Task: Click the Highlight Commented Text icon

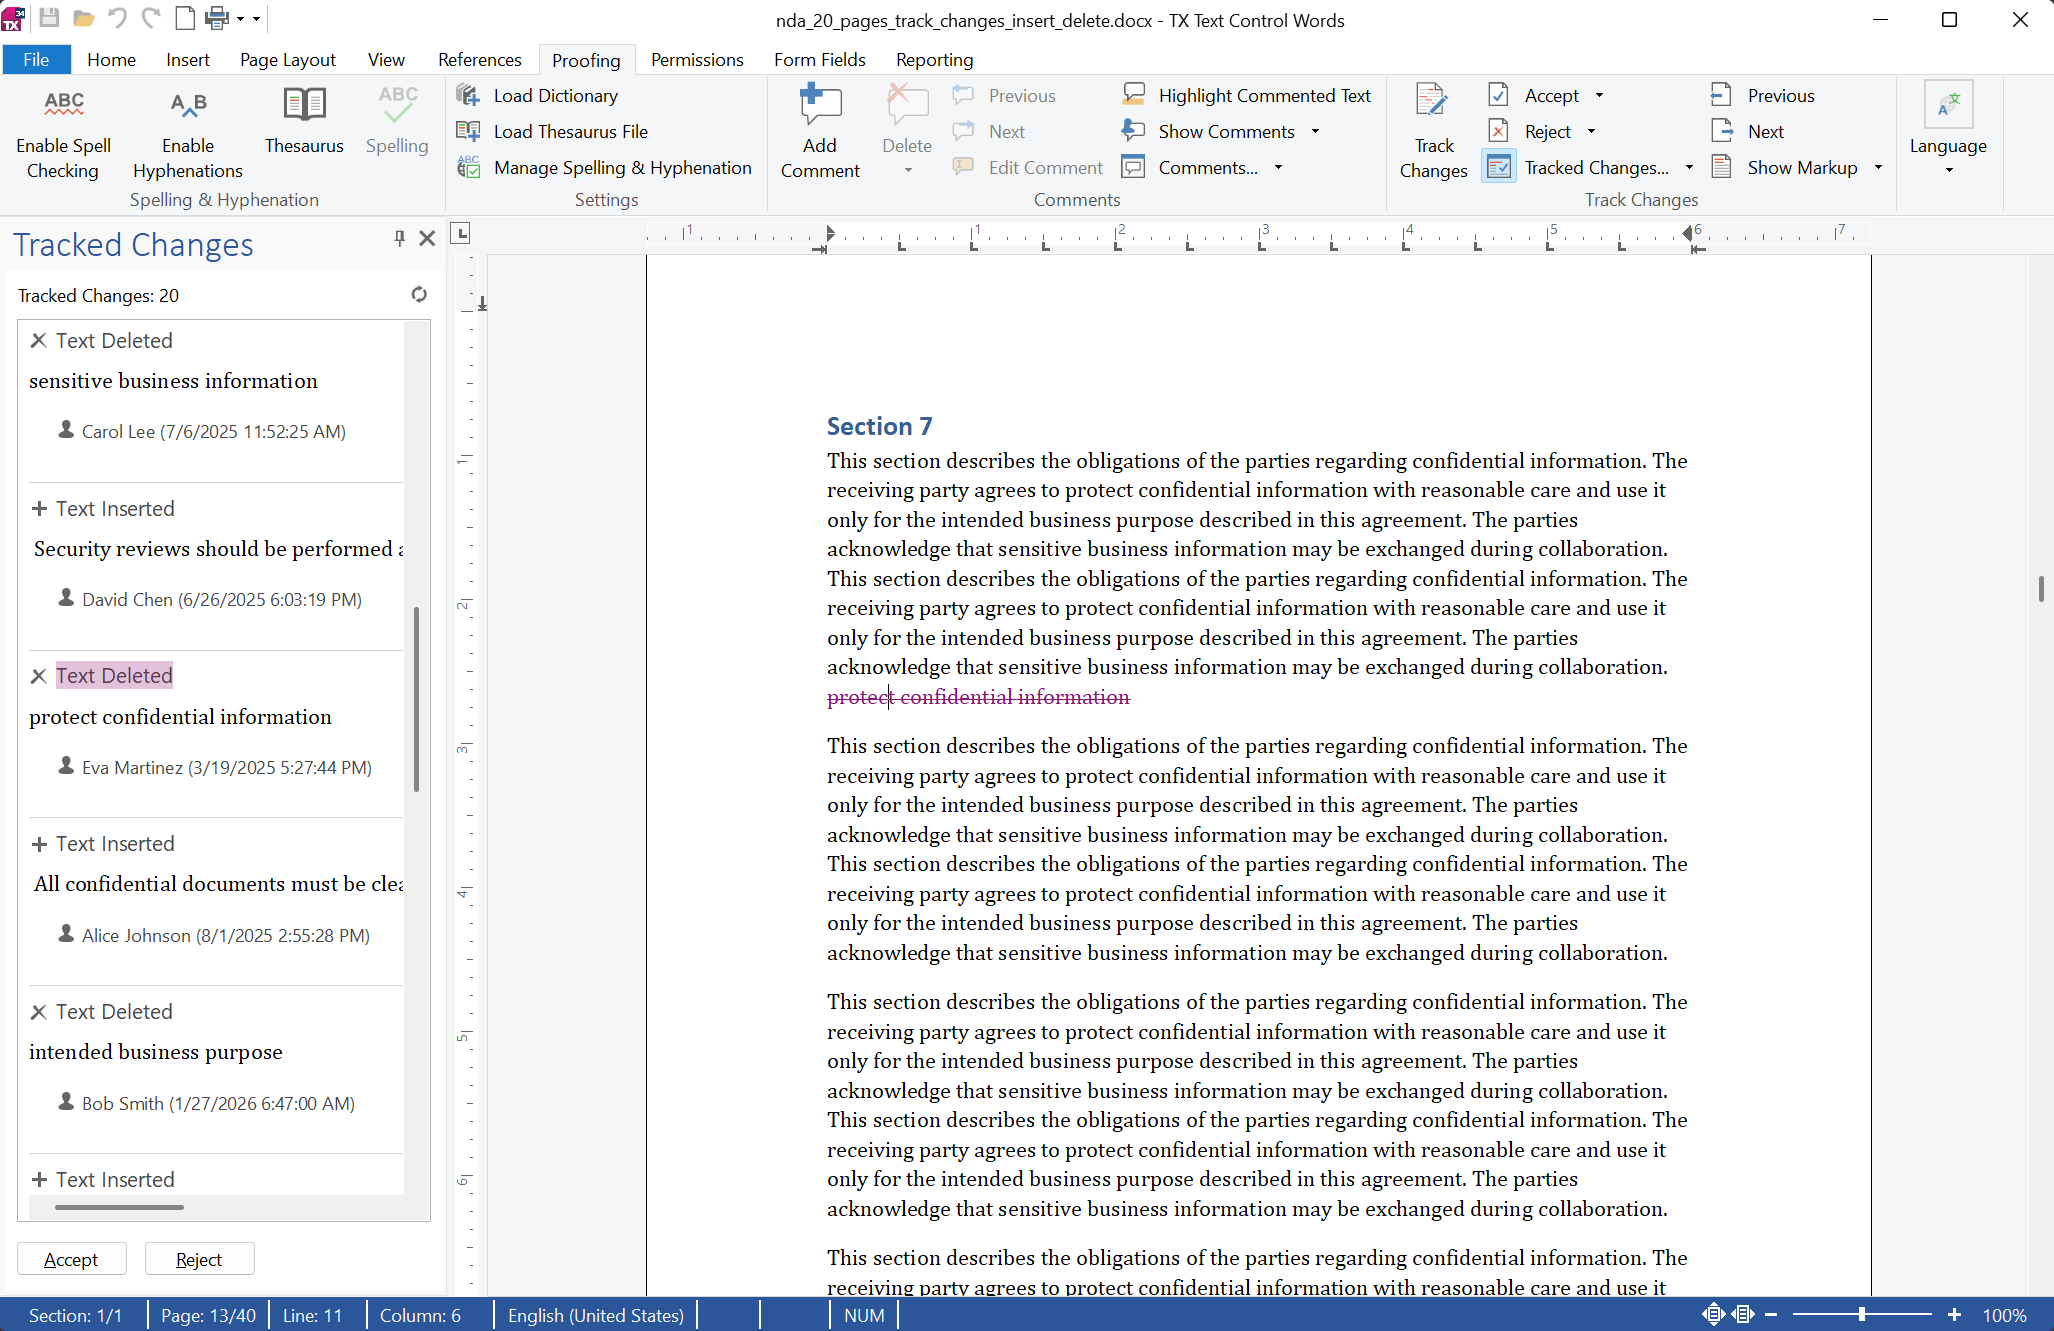Action: click(1134, 95)
